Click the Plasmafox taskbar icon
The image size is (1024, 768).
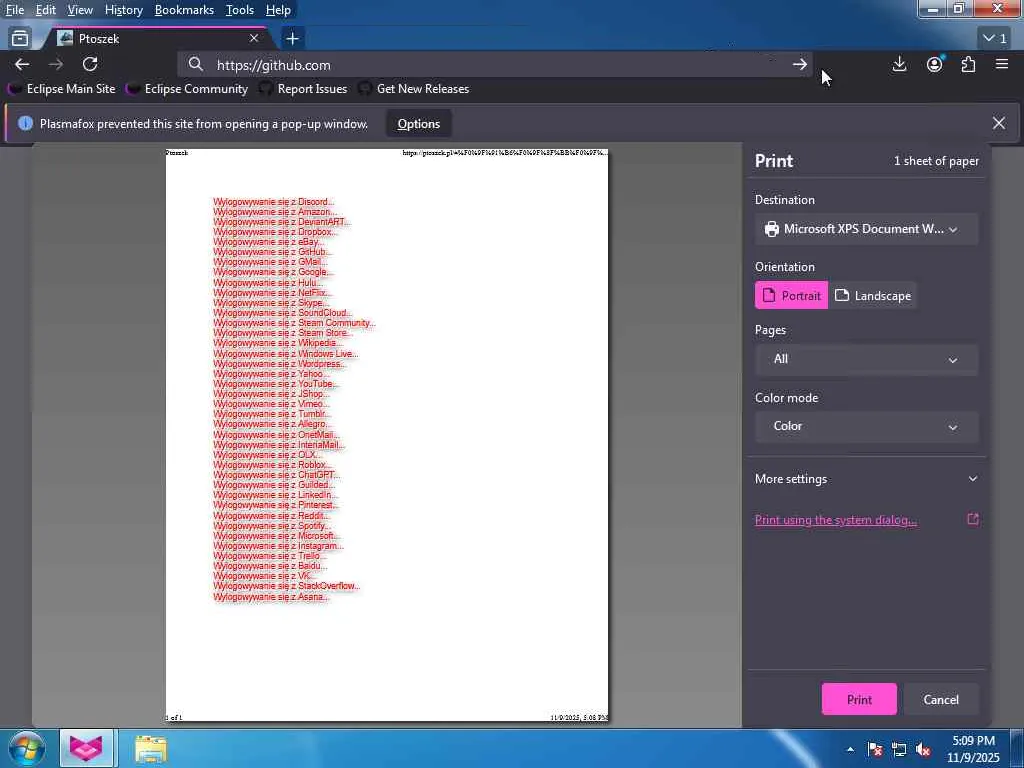(86, 748)
